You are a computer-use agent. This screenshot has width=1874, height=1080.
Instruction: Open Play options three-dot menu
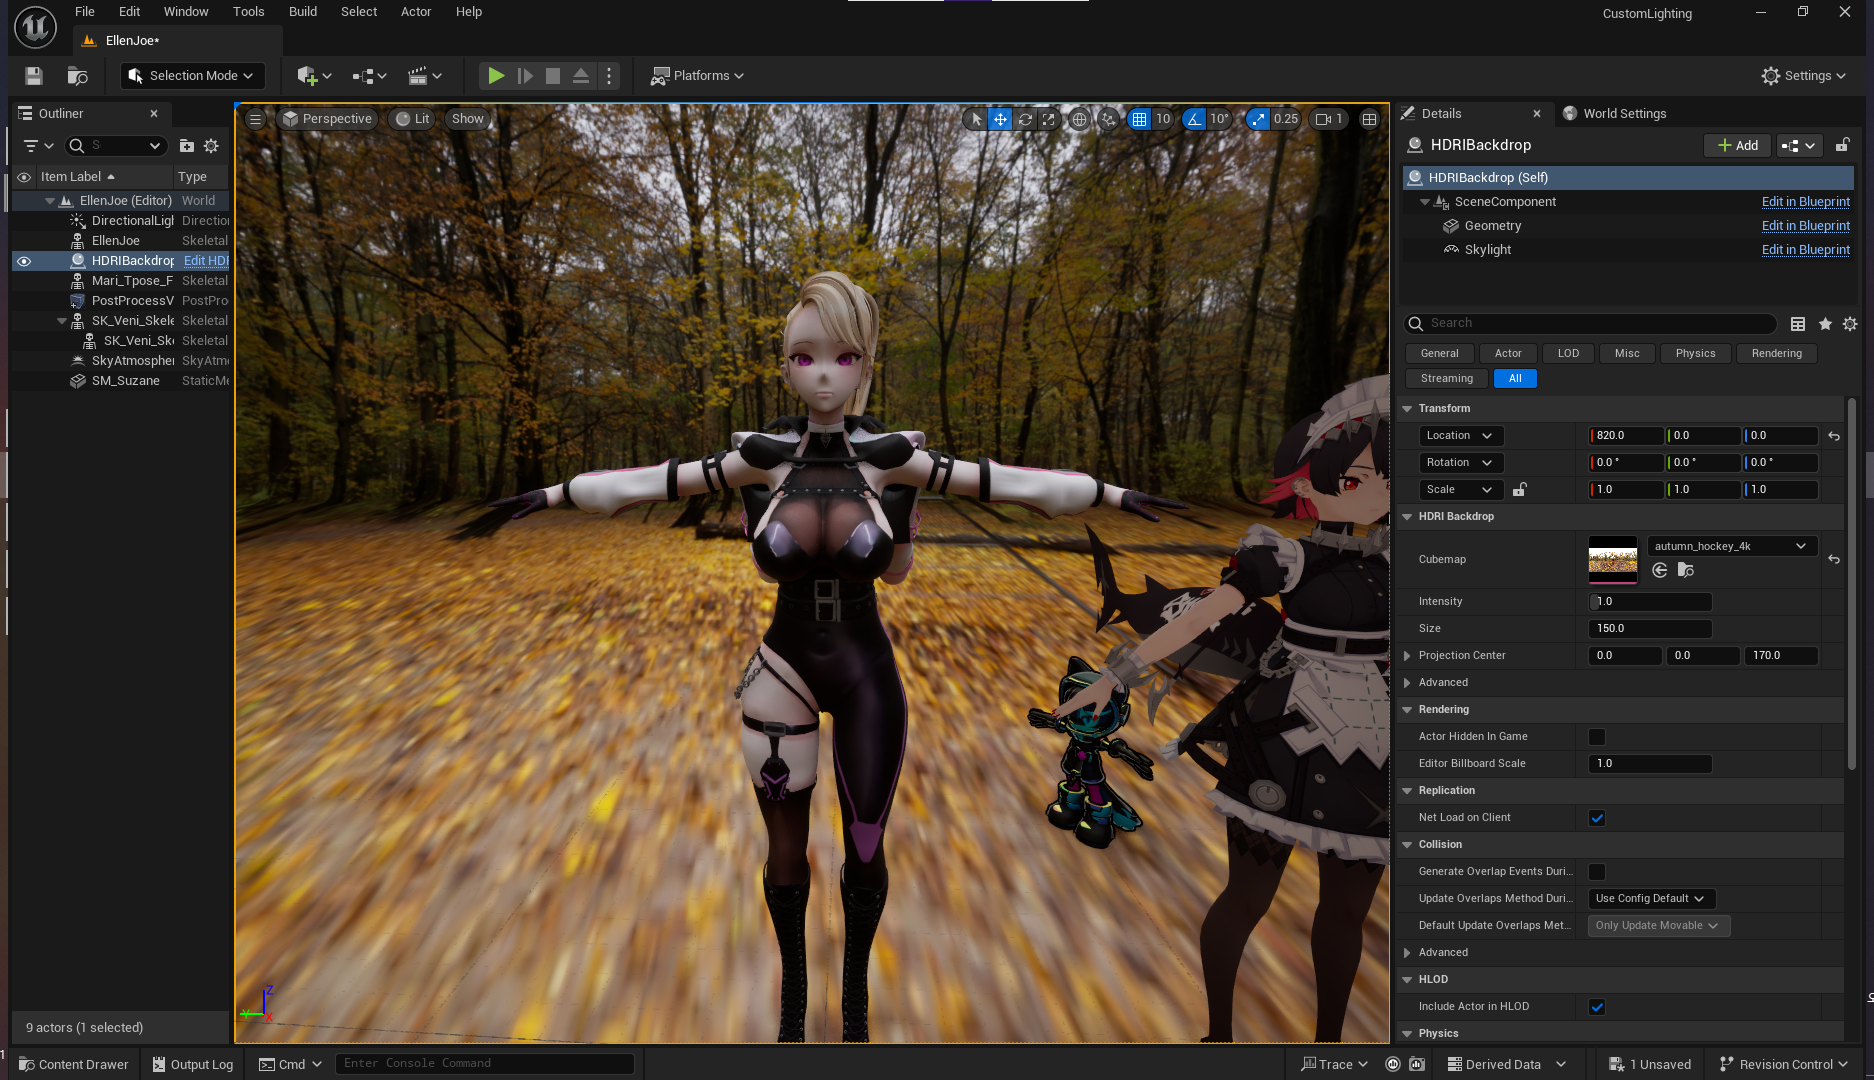[609, 76]
